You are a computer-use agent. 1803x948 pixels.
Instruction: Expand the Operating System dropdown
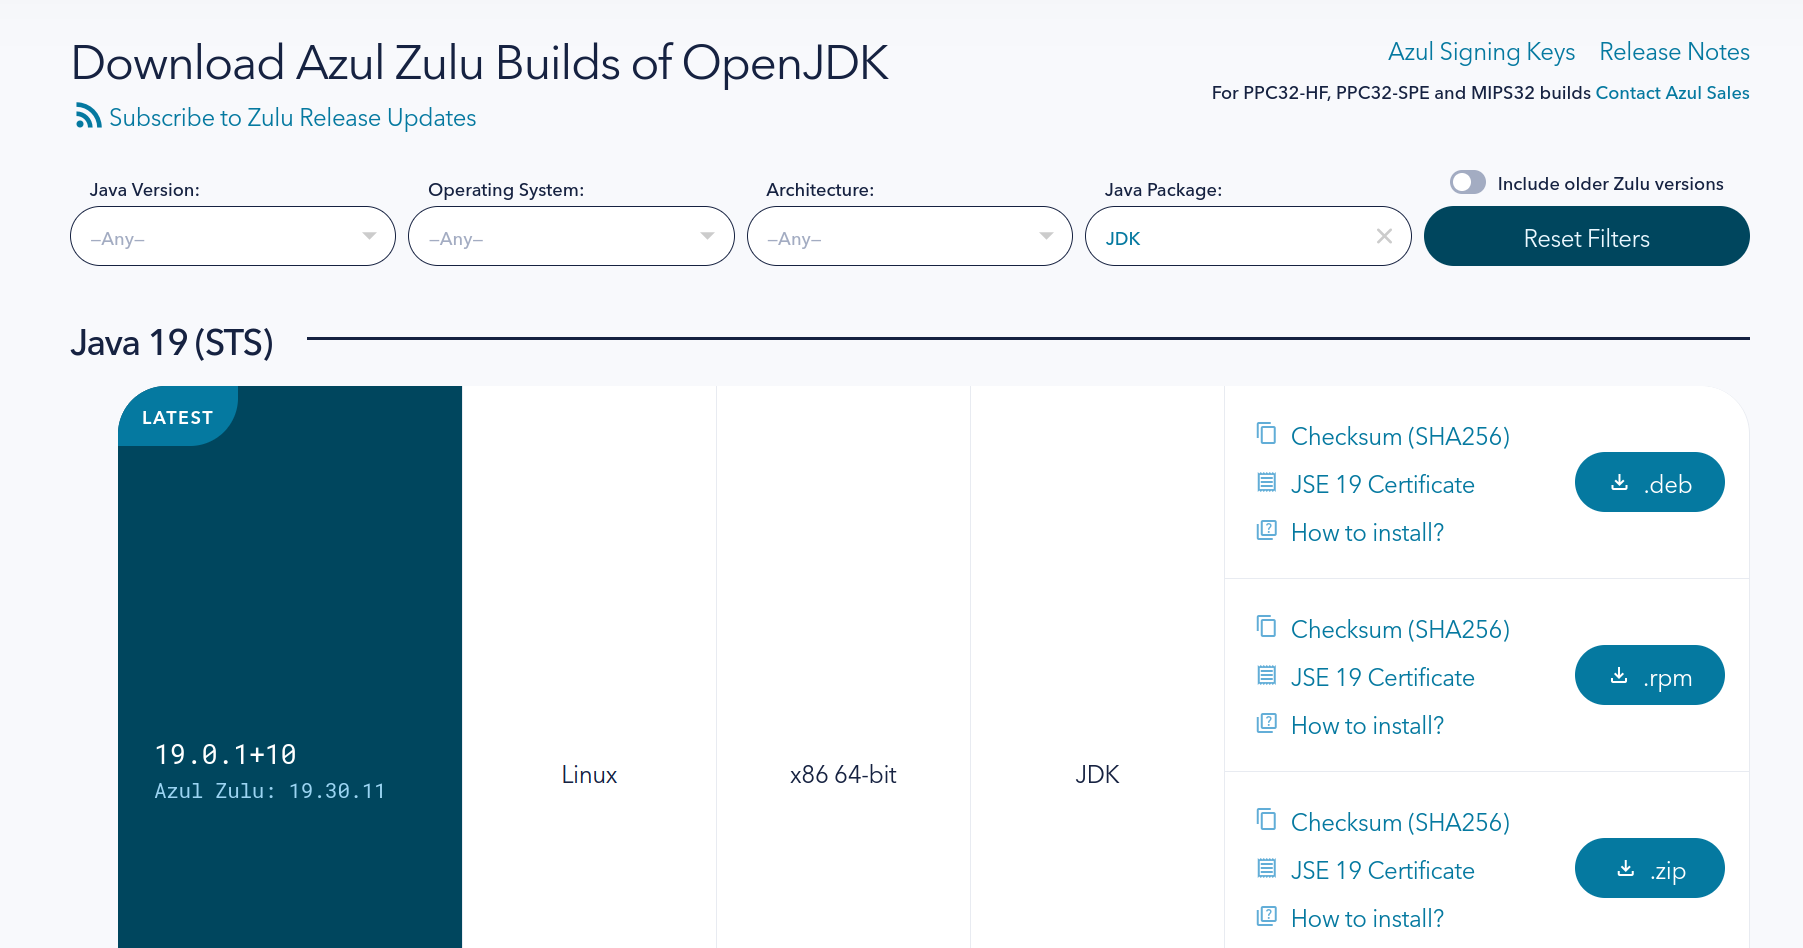[570, 237]
